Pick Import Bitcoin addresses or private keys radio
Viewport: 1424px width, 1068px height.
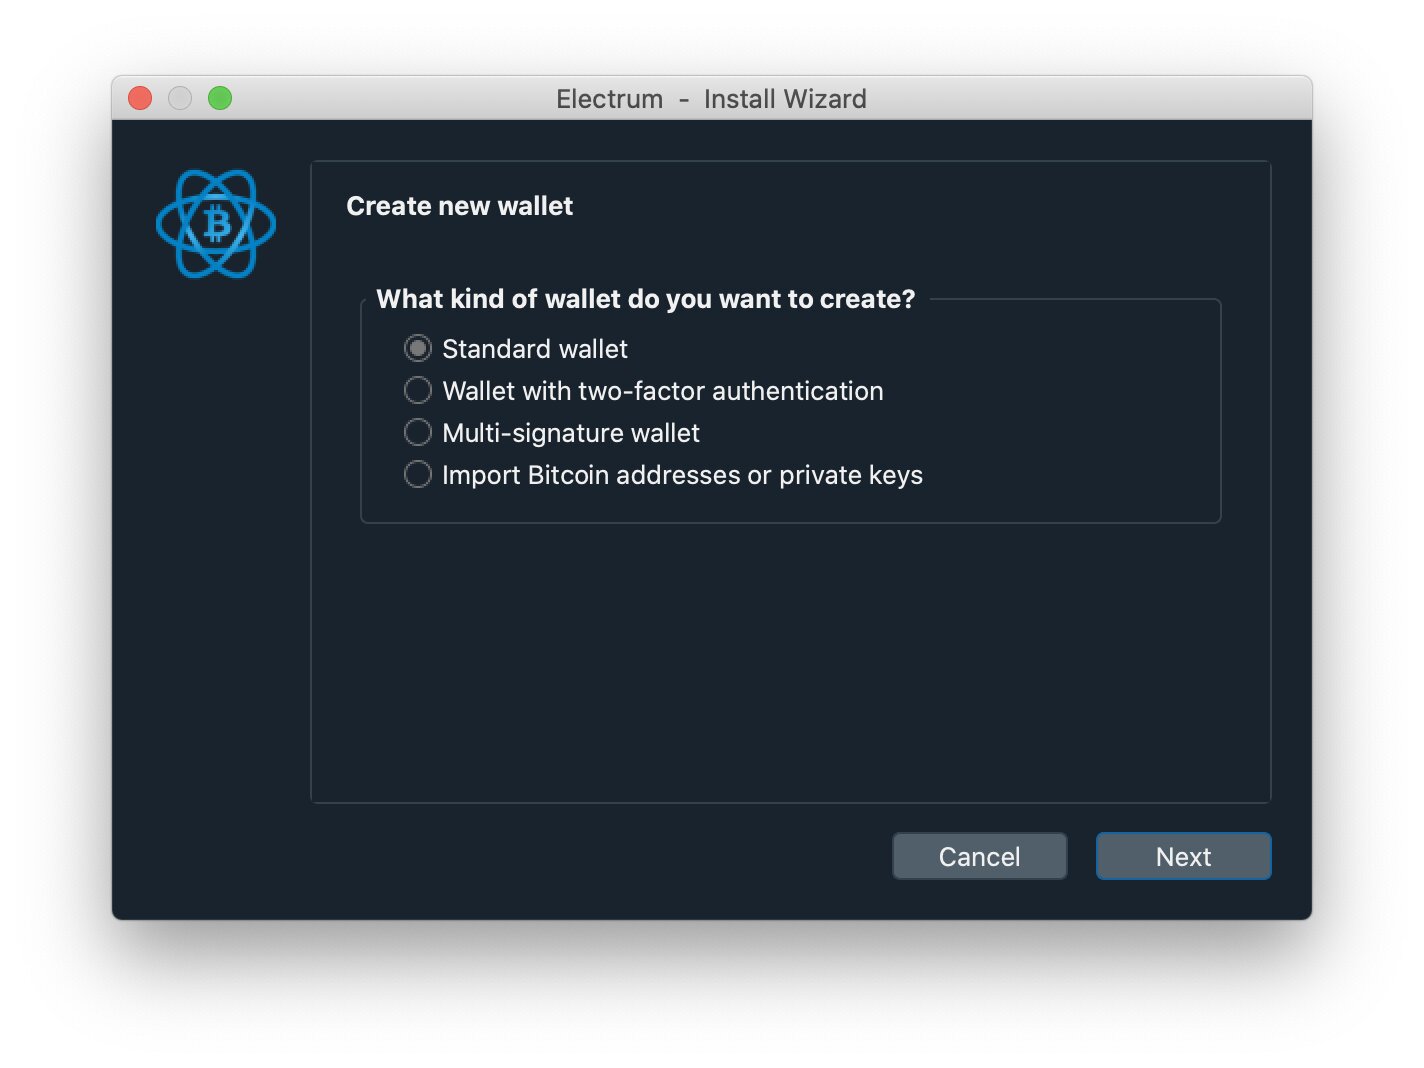(x=418, y=474)
